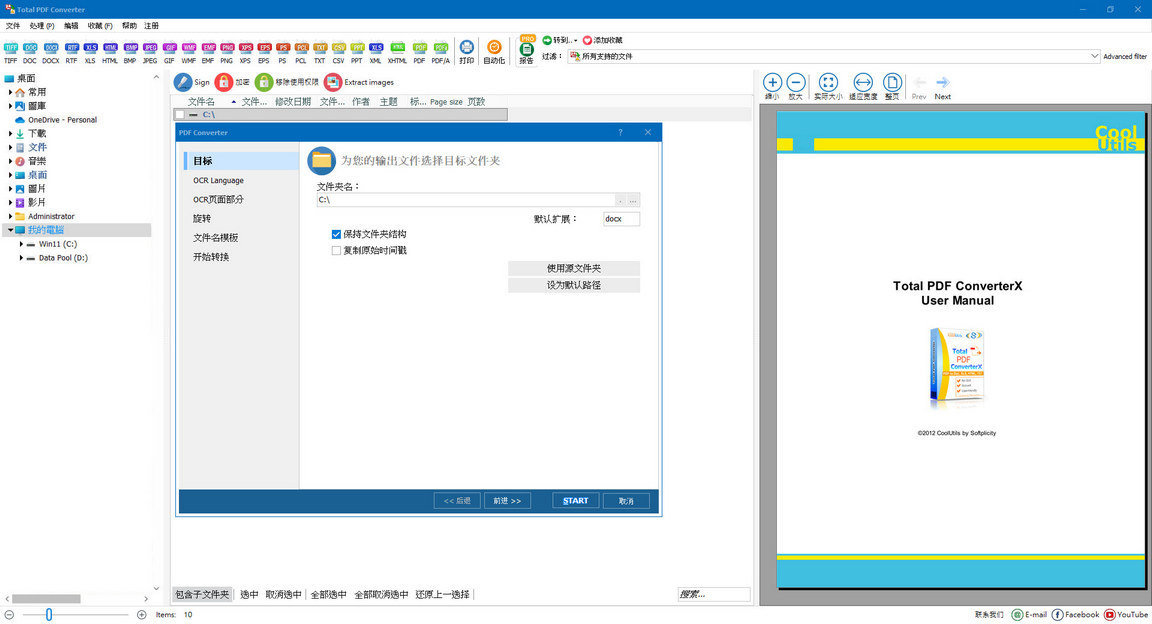Open the 自动化 automation tool

coord(494,51)
